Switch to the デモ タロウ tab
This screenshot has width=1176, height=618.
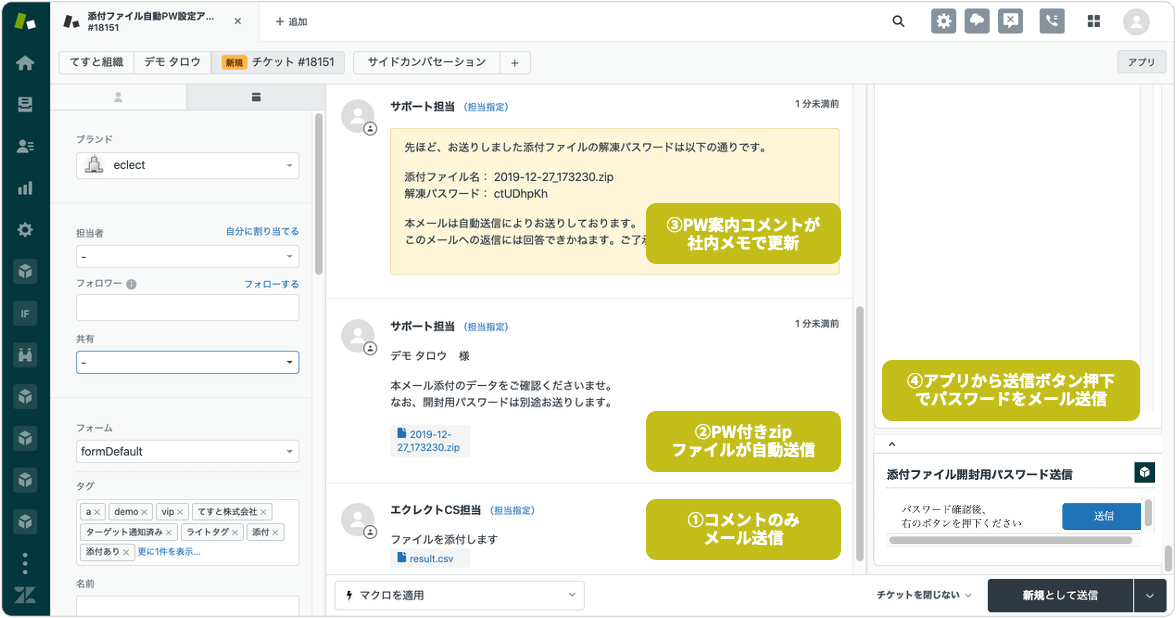coord(171,62)
